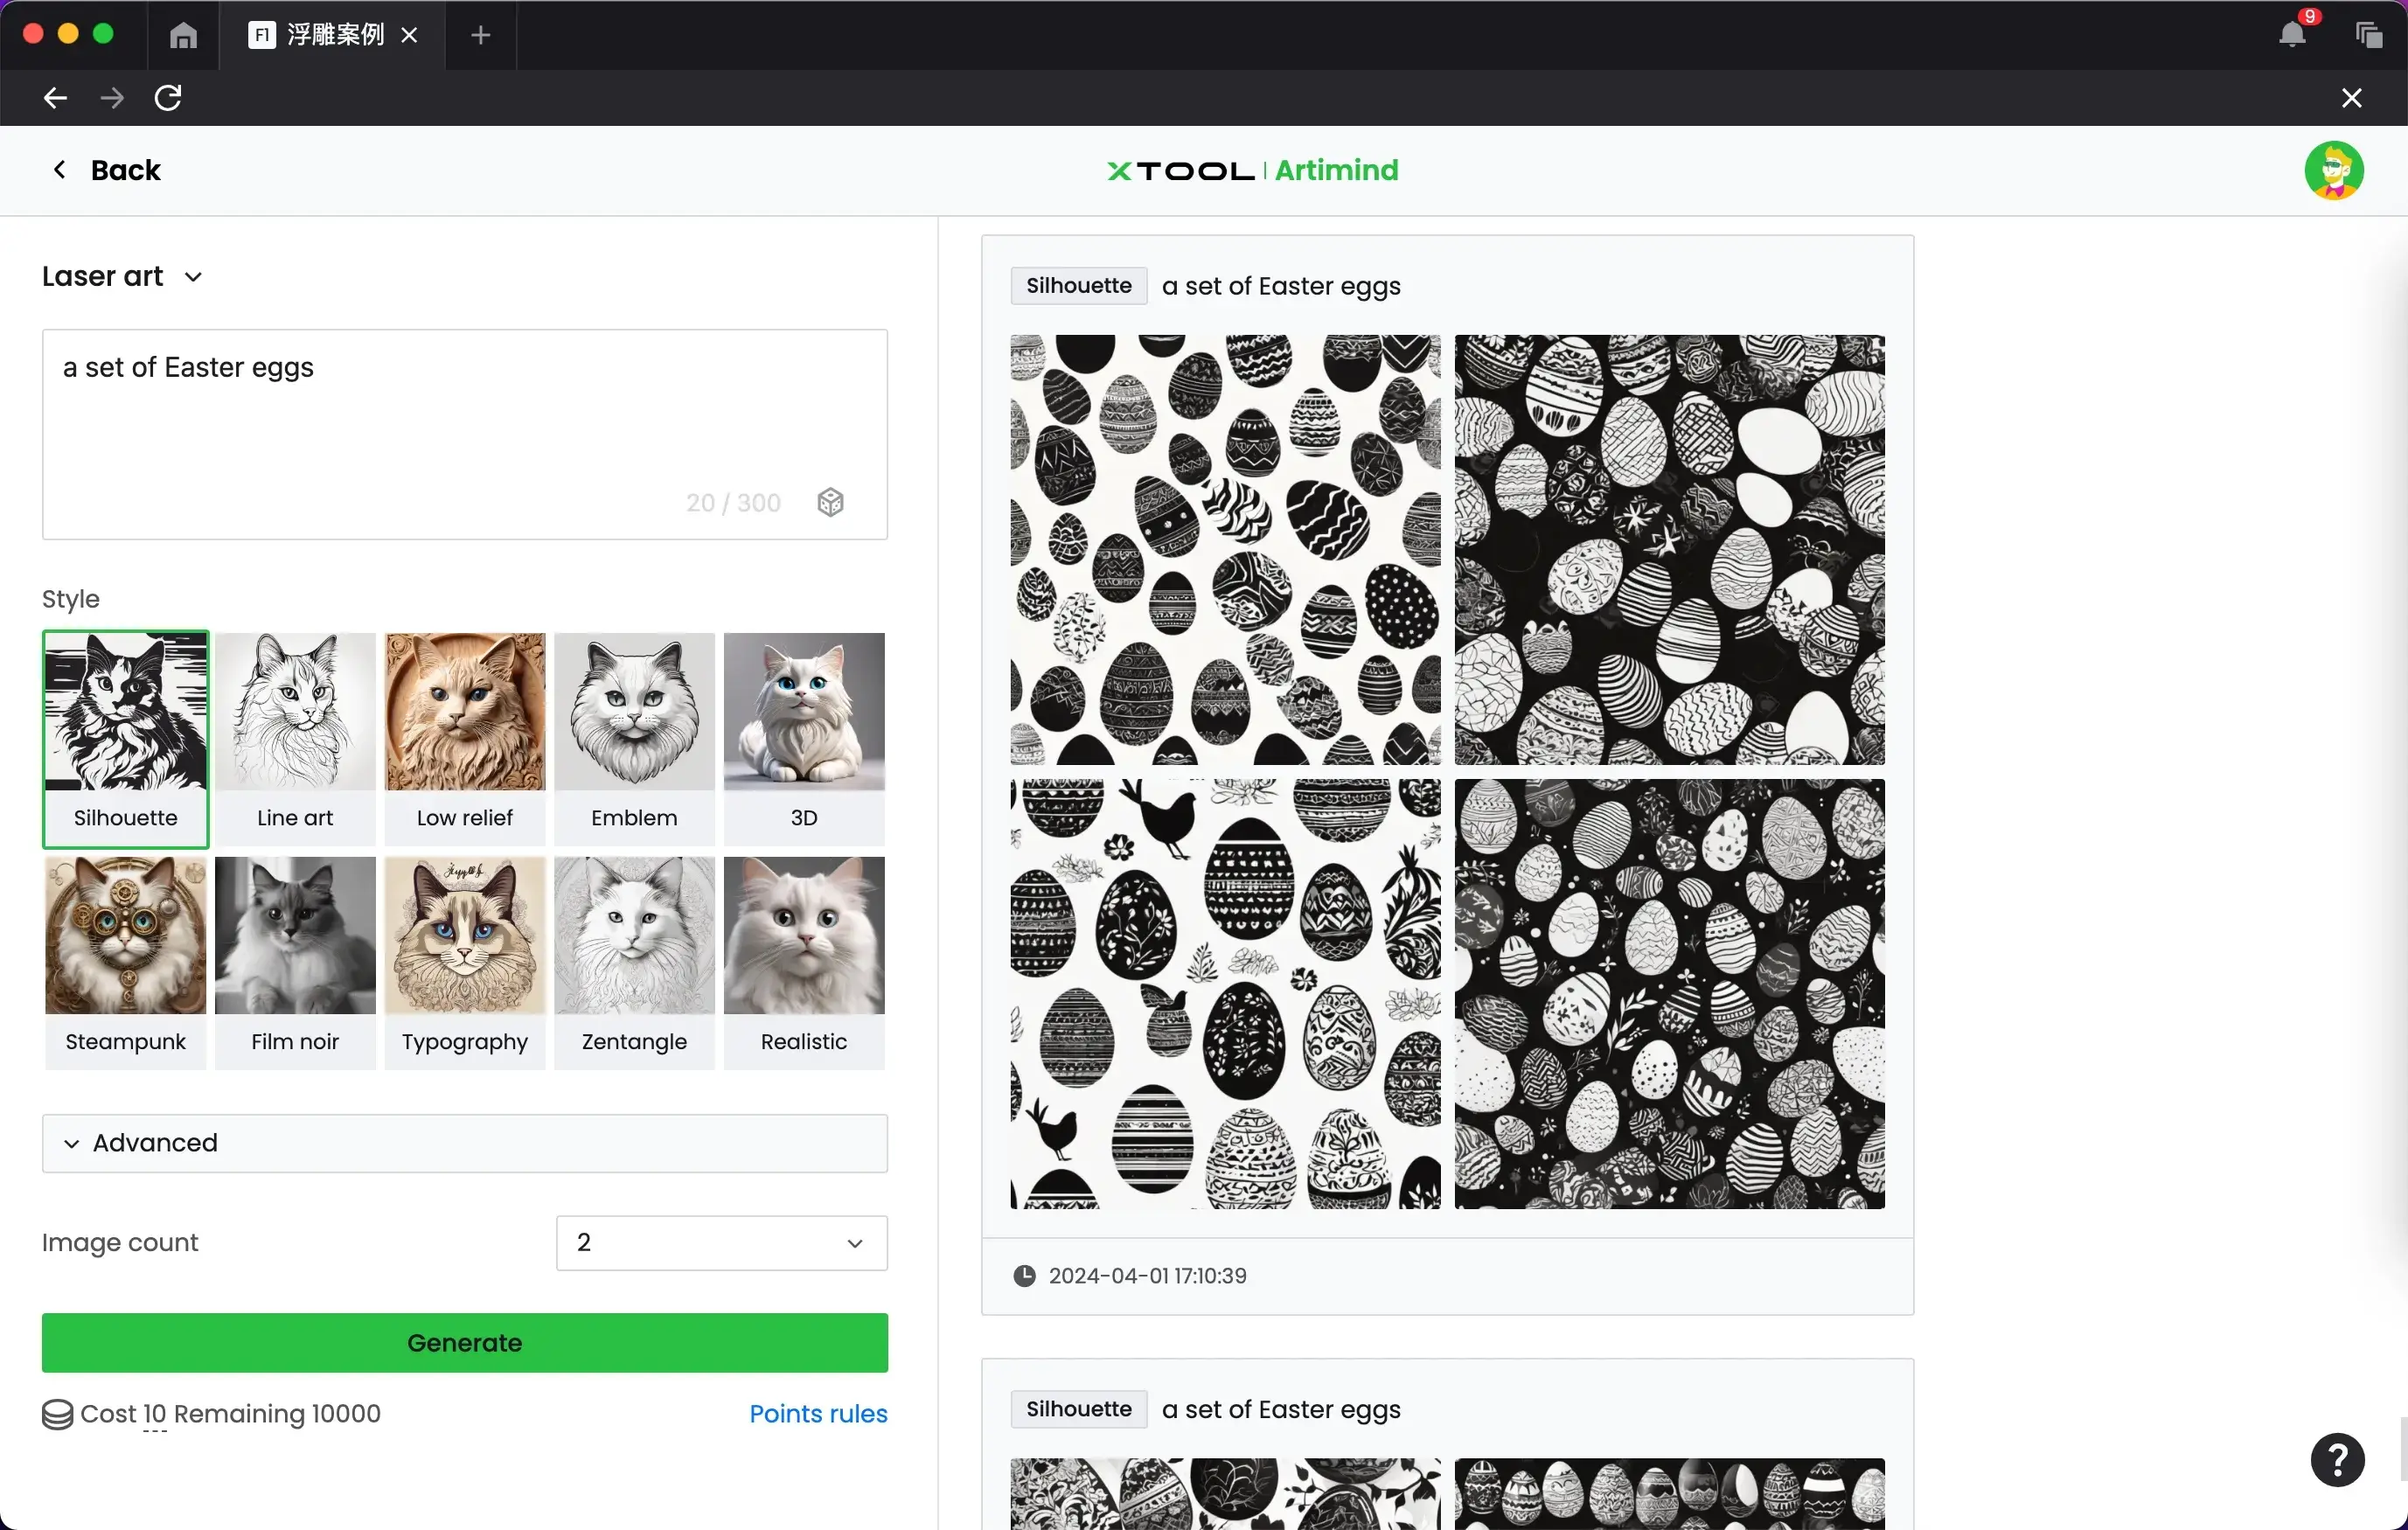Open a new tab with plus icon
2408x1530 pixels.
(x=480, y=36)
